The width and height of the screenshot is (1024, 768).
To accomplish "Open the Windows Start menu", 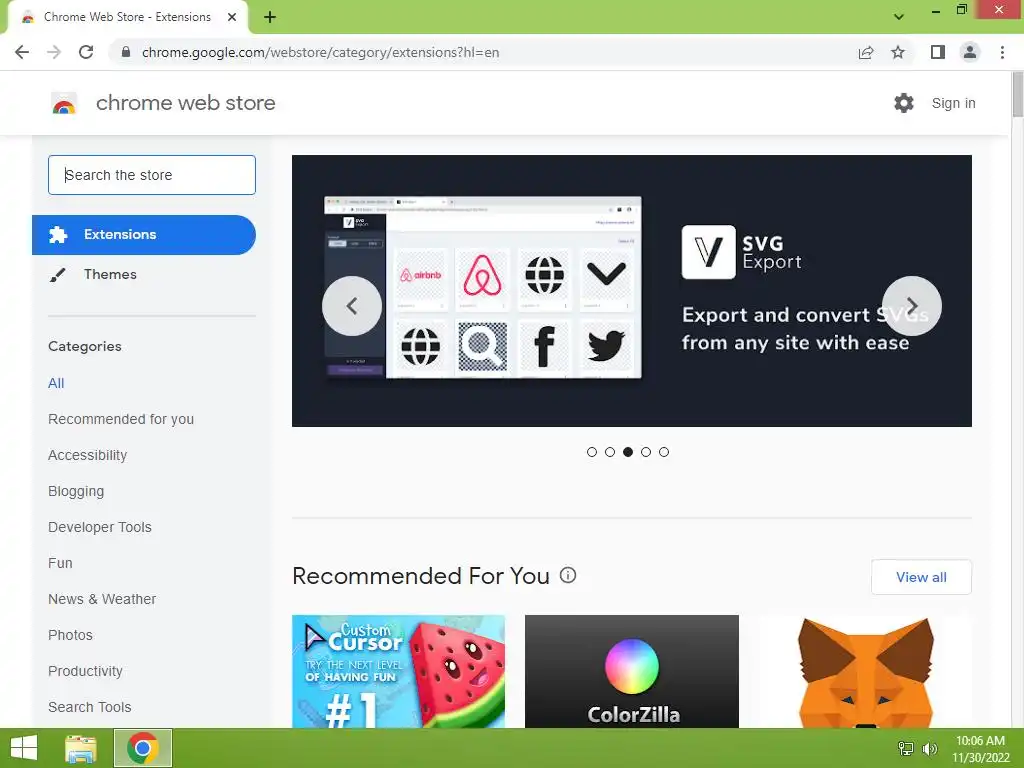I will tap(24, 748).
